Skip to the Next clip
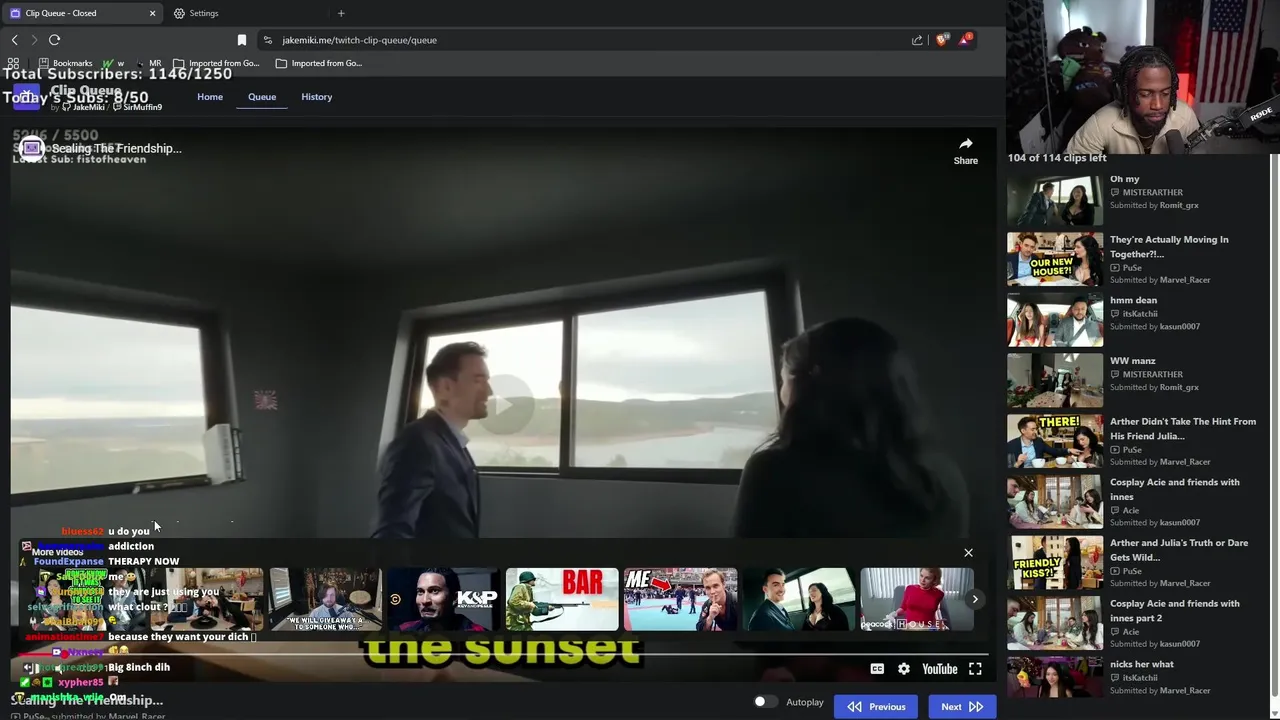Image resolution: width=1280 pixels, height=720 pixels. tap(962, 706)
